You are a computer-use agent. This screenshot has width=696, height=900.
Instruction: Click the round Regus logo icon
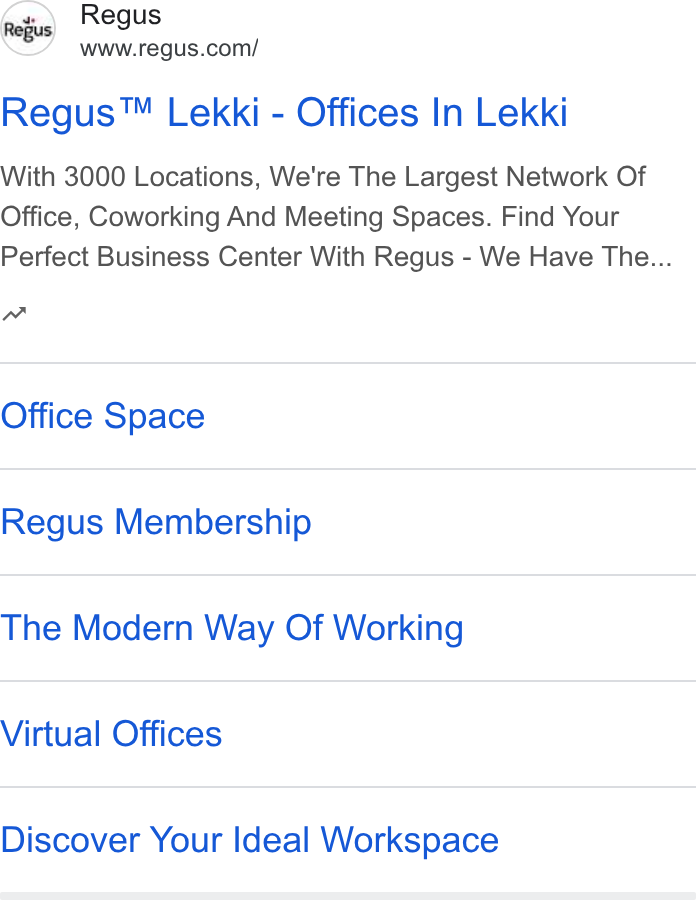28,28
